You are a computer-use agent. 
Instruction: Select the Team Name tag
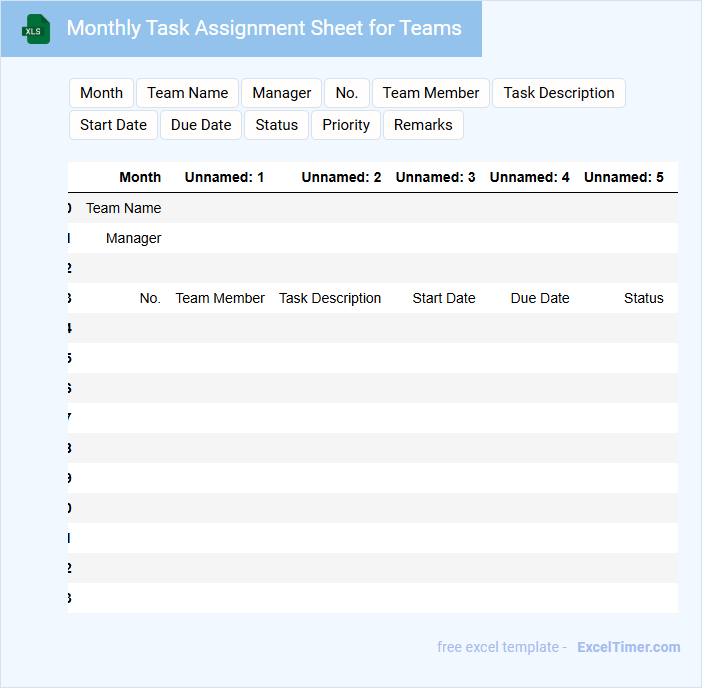point(187,93)
